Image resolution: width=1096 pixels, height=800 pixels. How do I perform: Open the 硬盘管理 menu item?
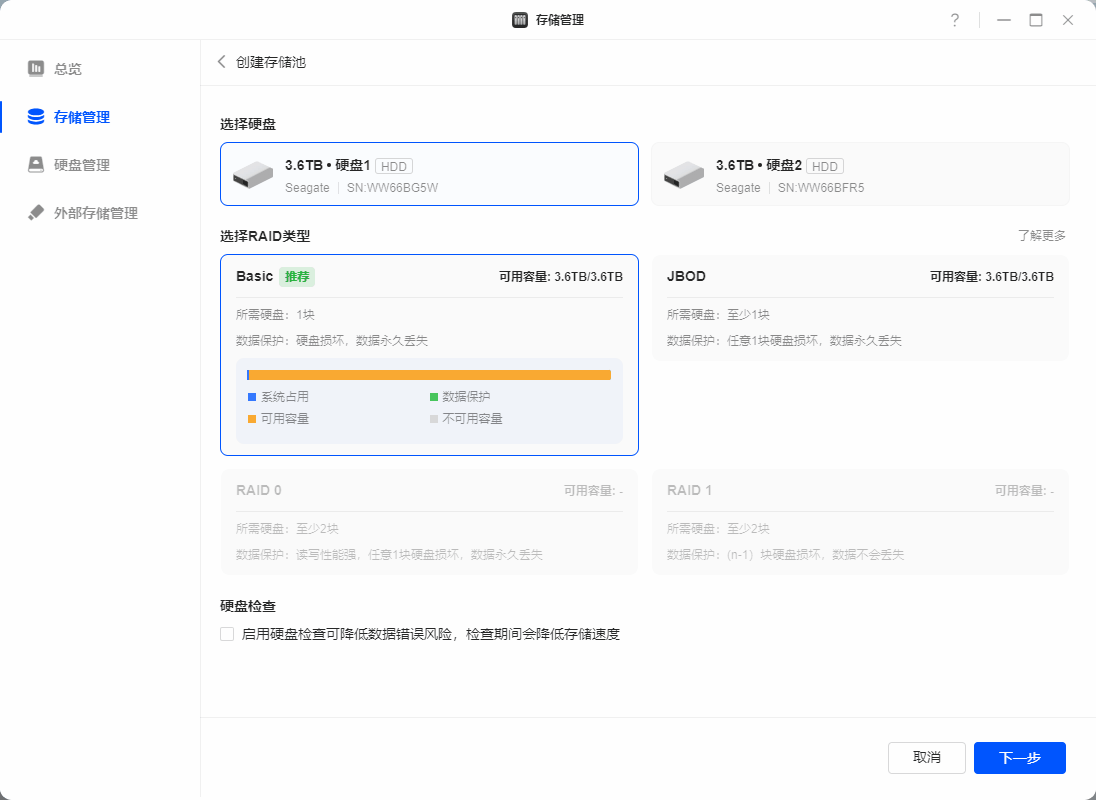(82, 165)
